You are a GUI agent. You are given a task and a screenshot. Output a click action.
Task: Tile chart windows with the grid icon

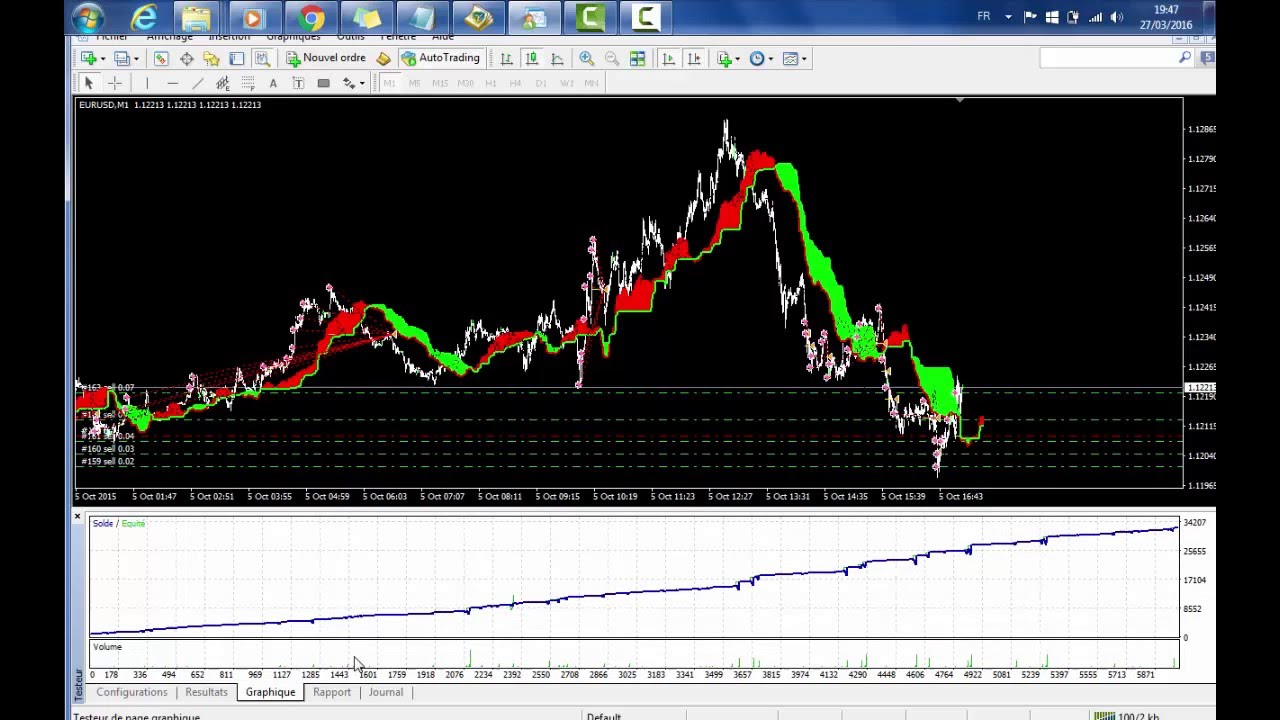(637, 58)
